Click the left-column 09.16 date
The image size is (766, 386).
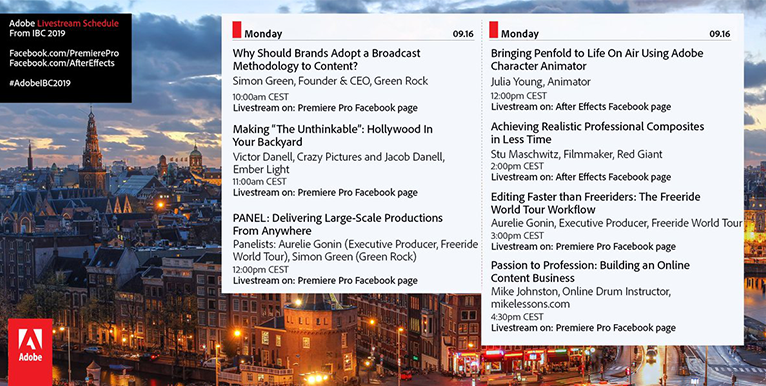463,34
